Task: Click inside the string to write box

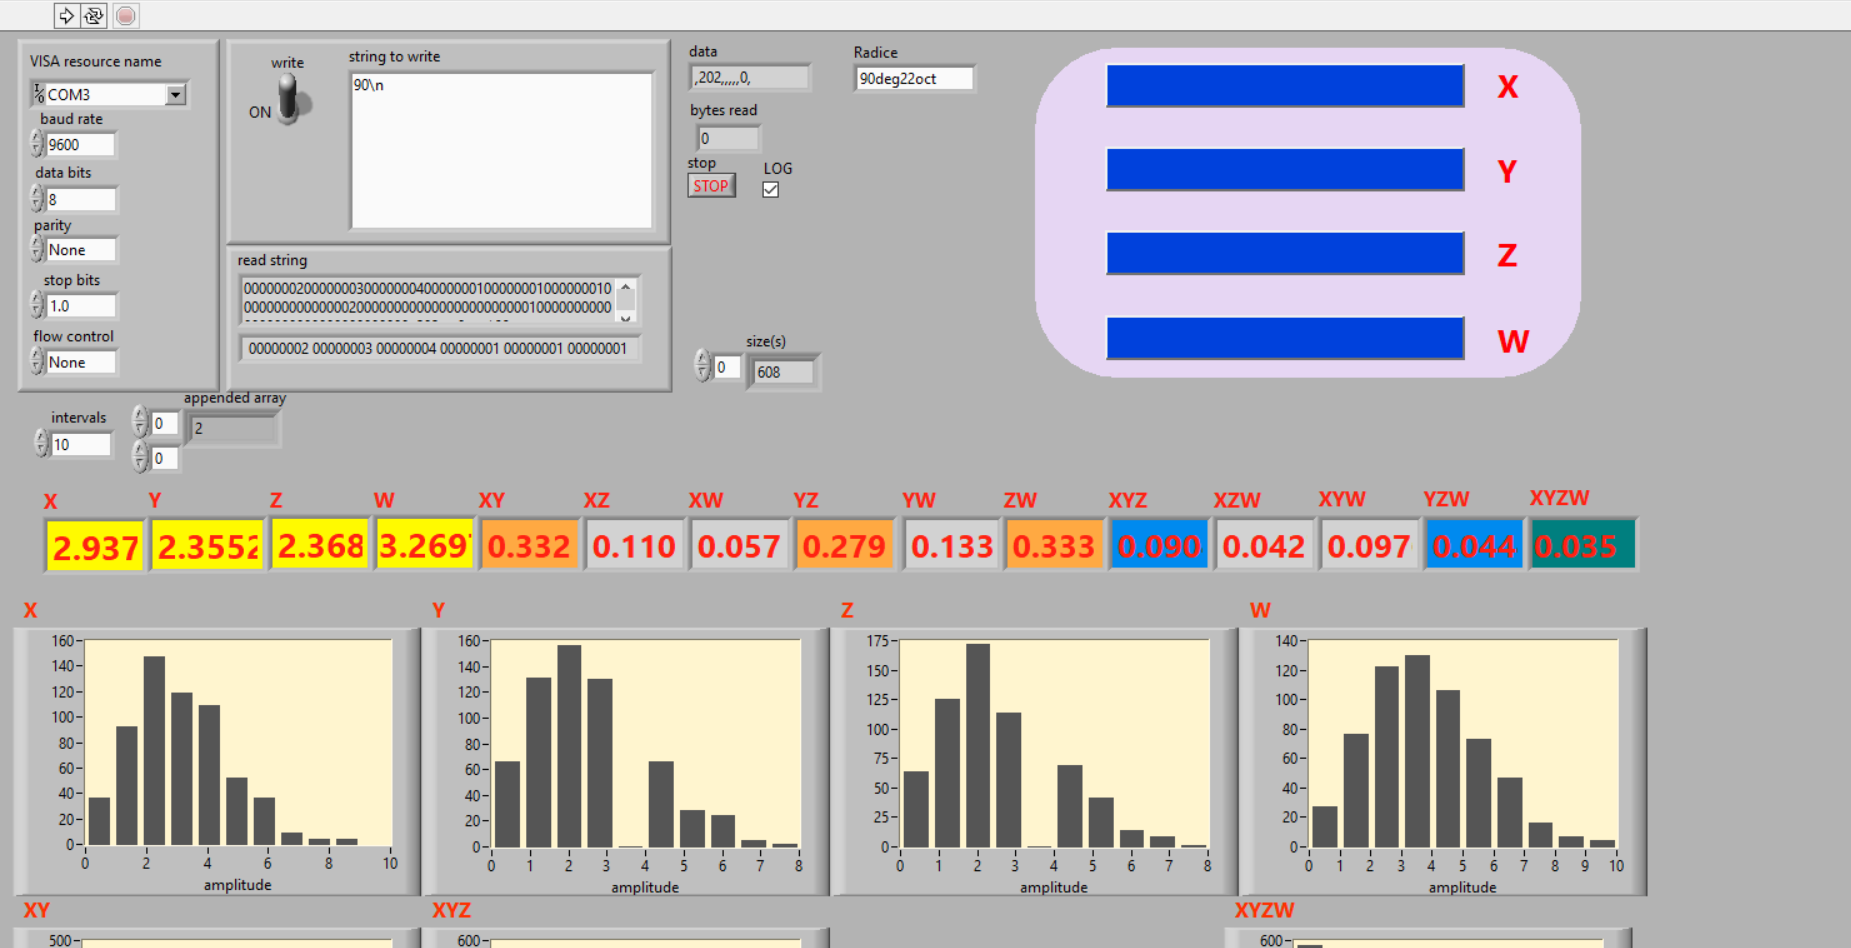Action: click(x=501, y=150)
